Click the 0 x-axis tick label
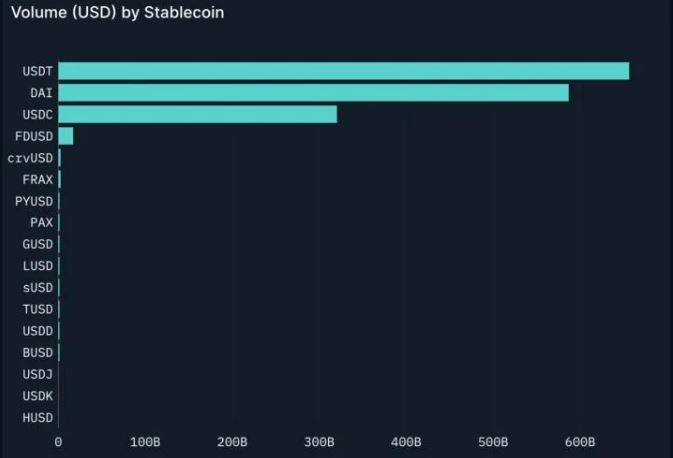The height and width of the screenshot is (458, 673). [x=58, y=442]
